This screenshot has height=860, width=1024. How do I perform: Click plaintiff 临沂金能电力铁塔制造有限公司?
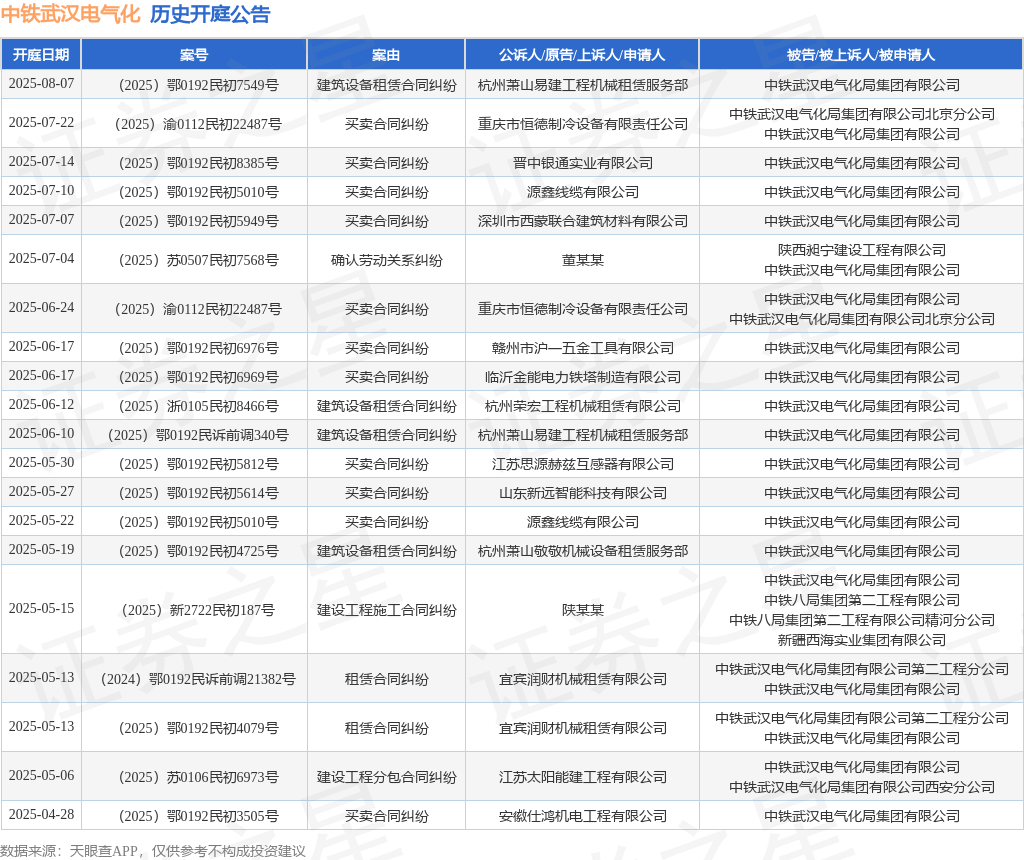point(583,377)
